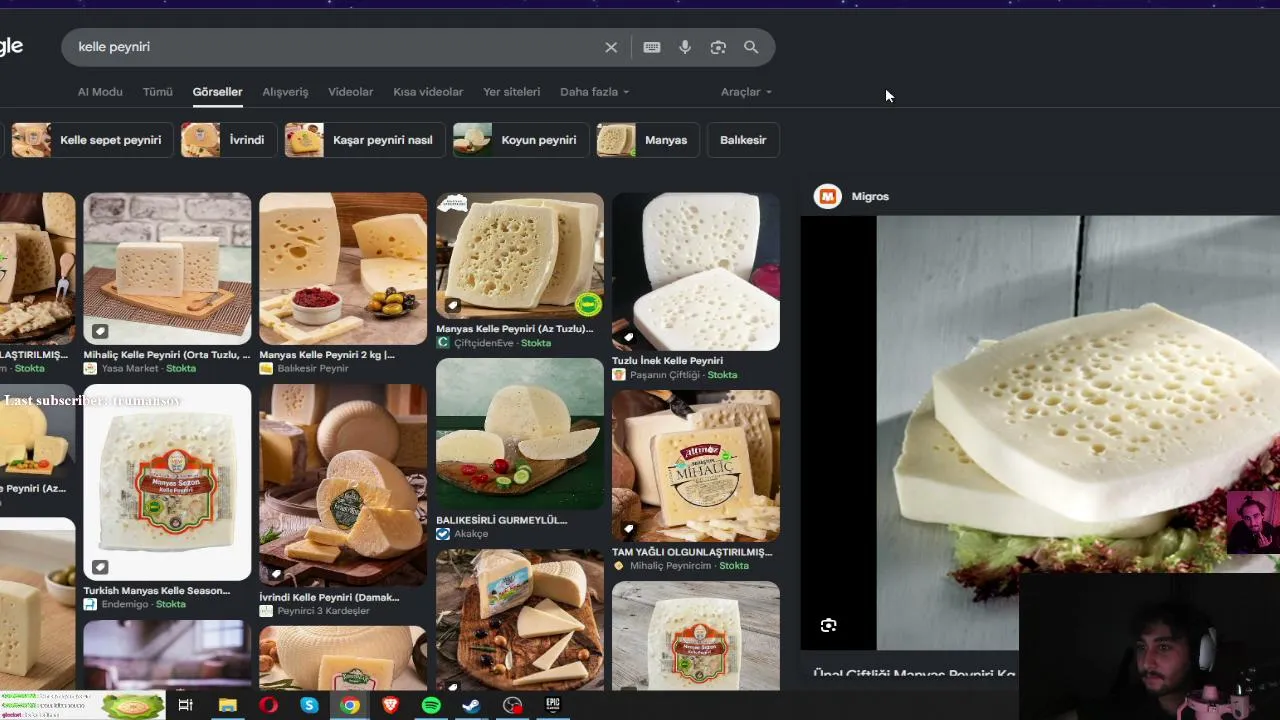Click the Migros source logo icon
1280x720 pixels.
pos(827,196)
